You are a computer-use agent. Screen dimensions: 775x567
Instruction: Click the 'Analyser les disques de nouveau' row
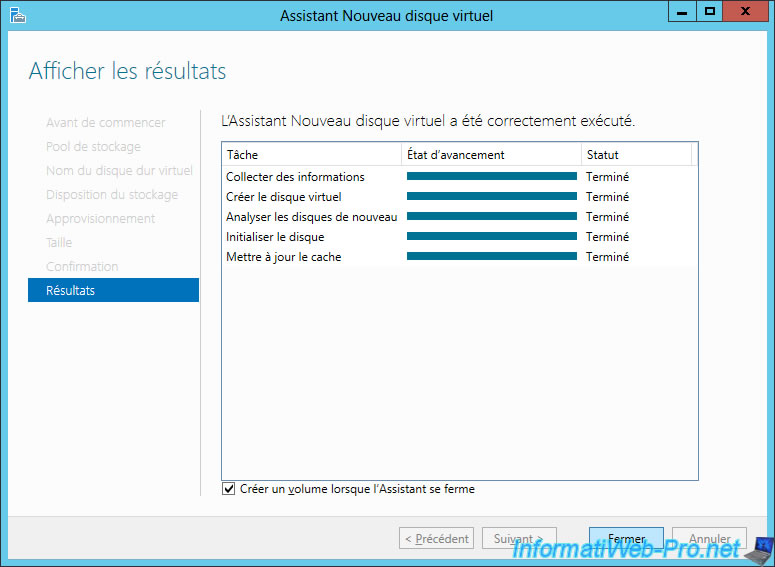point(460,217)
